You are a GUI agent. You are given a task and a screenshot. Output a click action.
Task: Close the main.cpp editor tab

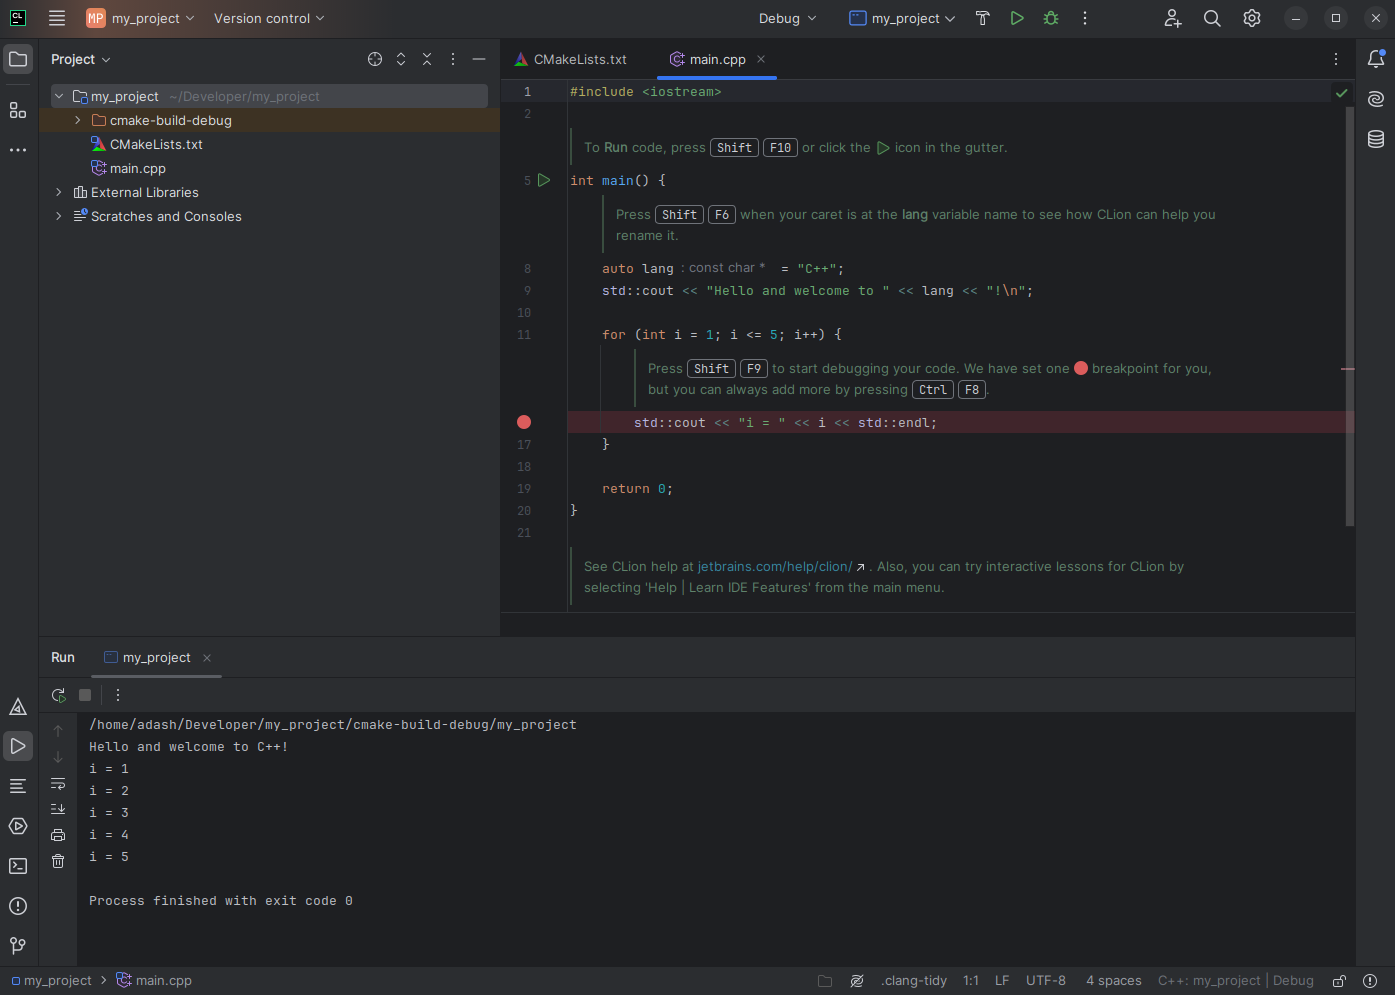point(761,59)
